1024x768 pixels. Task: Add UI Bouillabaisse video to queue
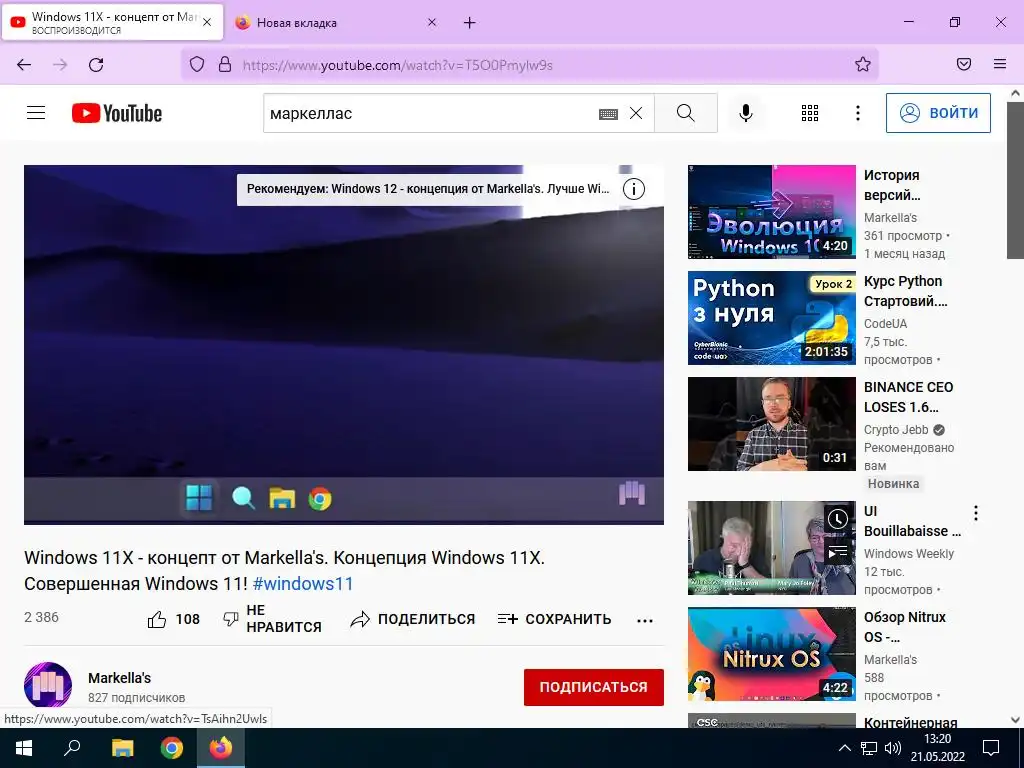837,552
